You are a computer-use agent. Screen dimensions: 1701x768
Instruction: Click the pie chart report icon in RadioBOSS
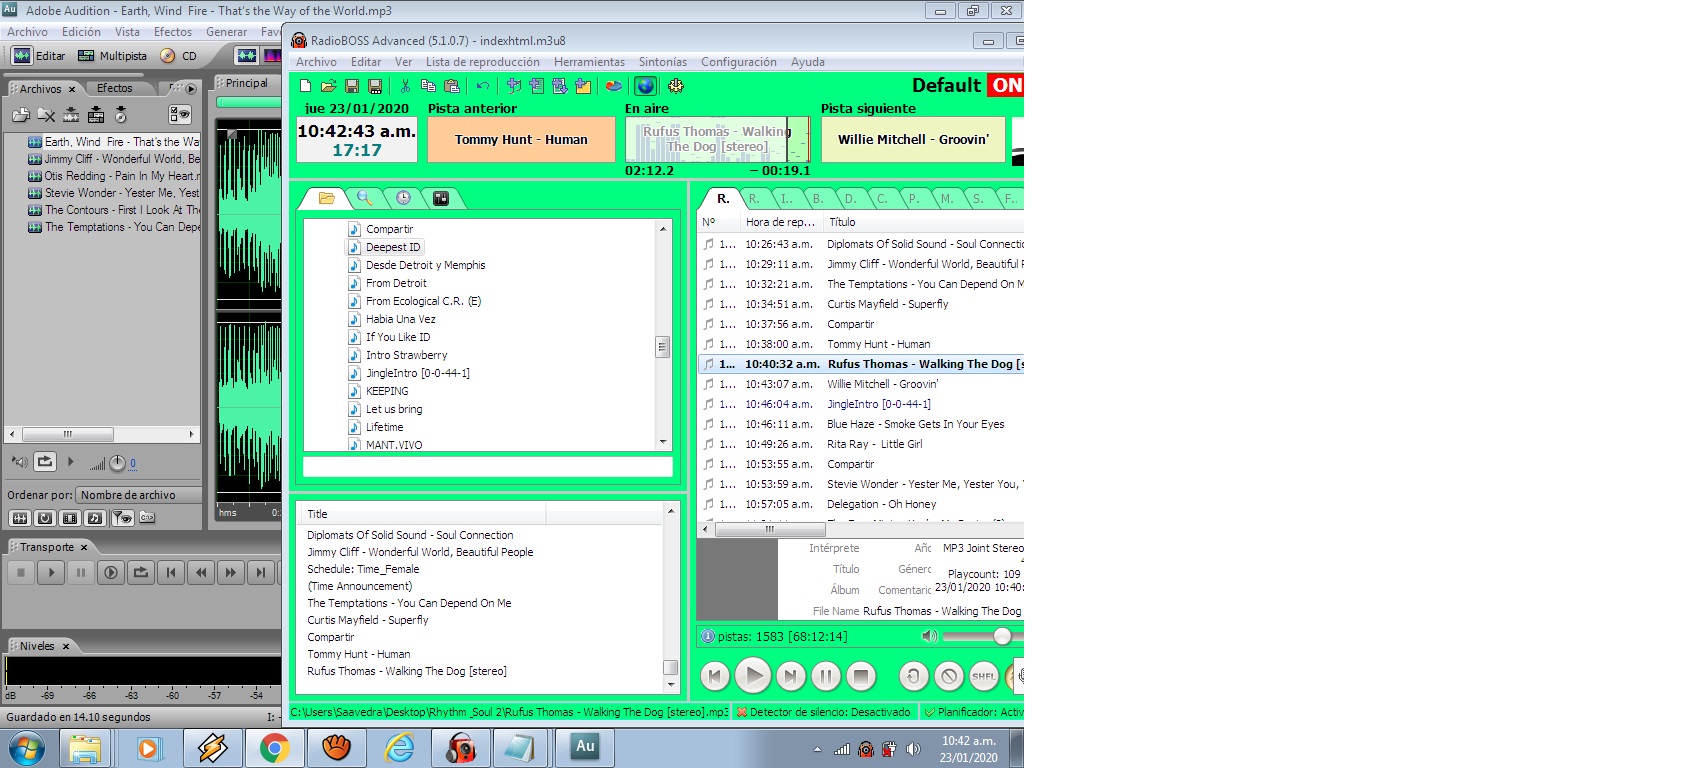[614, 86]
